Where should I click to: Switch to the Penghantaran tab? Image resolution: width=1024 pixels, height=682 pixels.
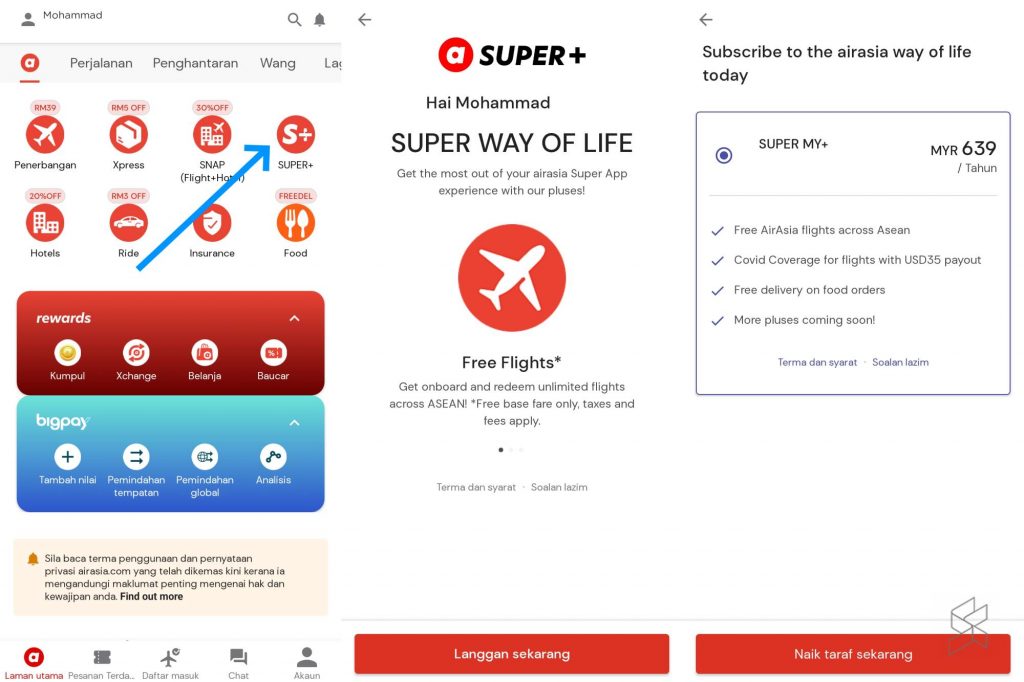coord(195,63)
